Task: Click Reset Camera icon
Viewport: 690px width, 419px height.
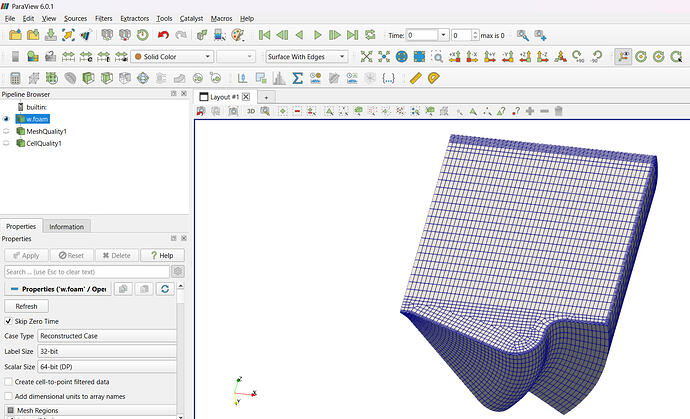Action: [x=366, y=56]
